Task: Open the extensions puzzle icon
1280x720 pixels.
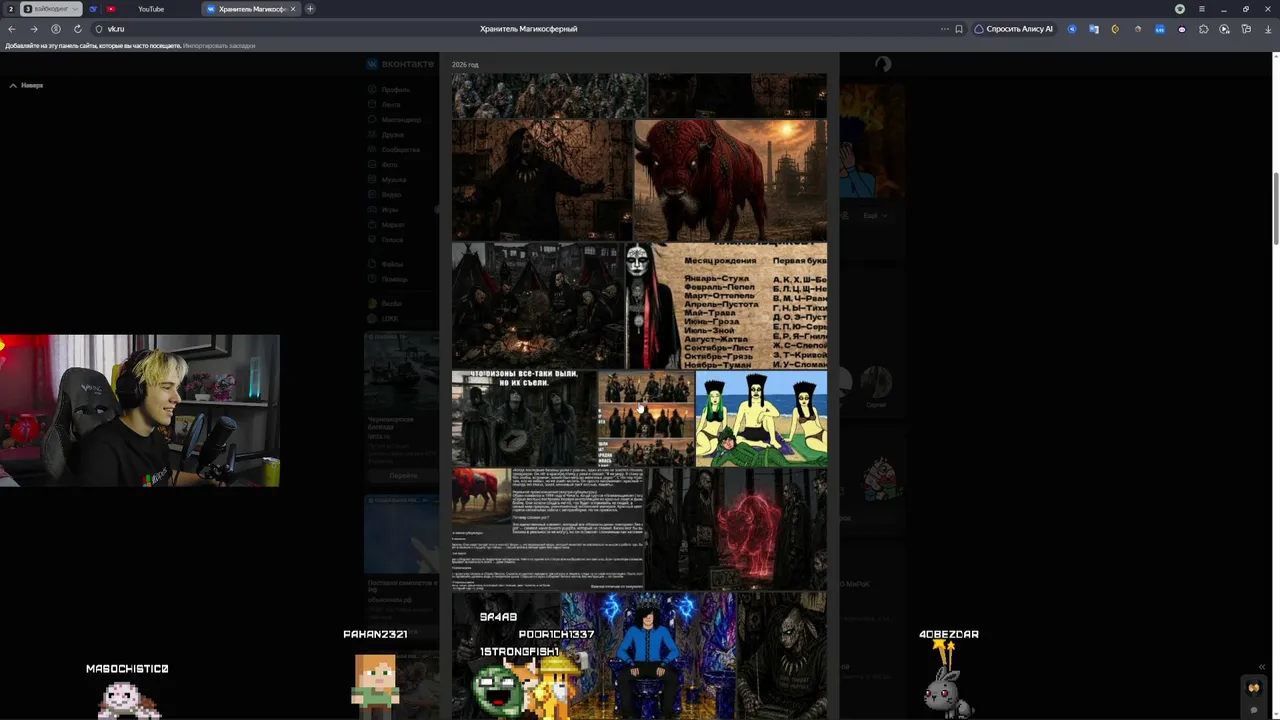Action: [1203, 29]
